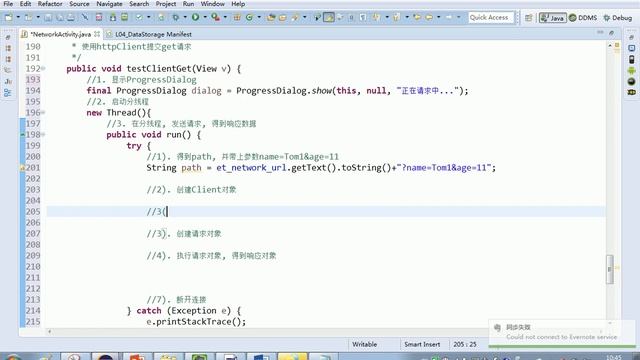Maximize the editor area

coord(611,32)
